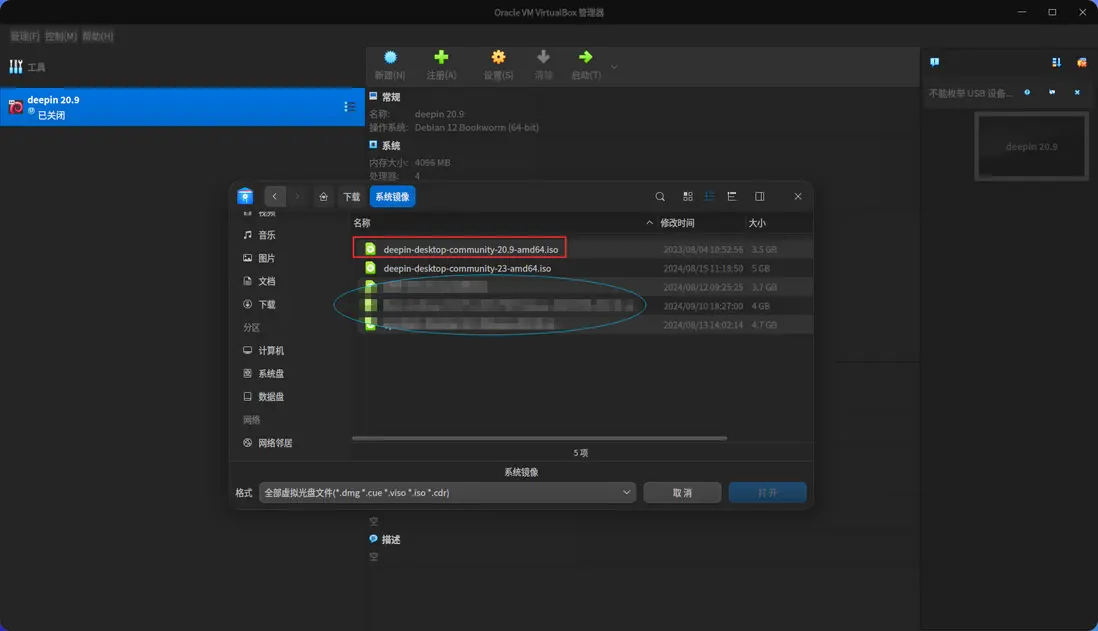Search in the file dialog
The image size is (1098, 631).
click(x=660, y=197)
